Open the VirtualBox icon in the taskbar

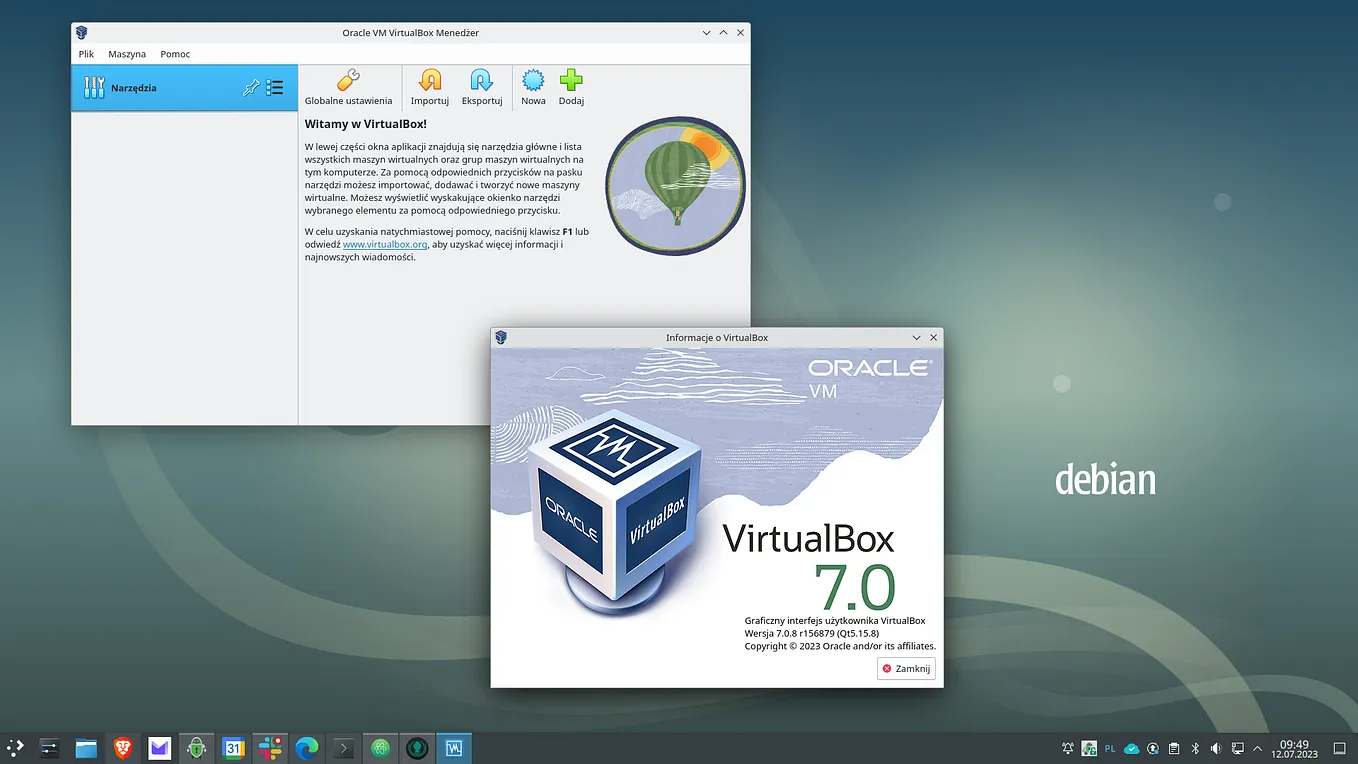tap(454, 747)
